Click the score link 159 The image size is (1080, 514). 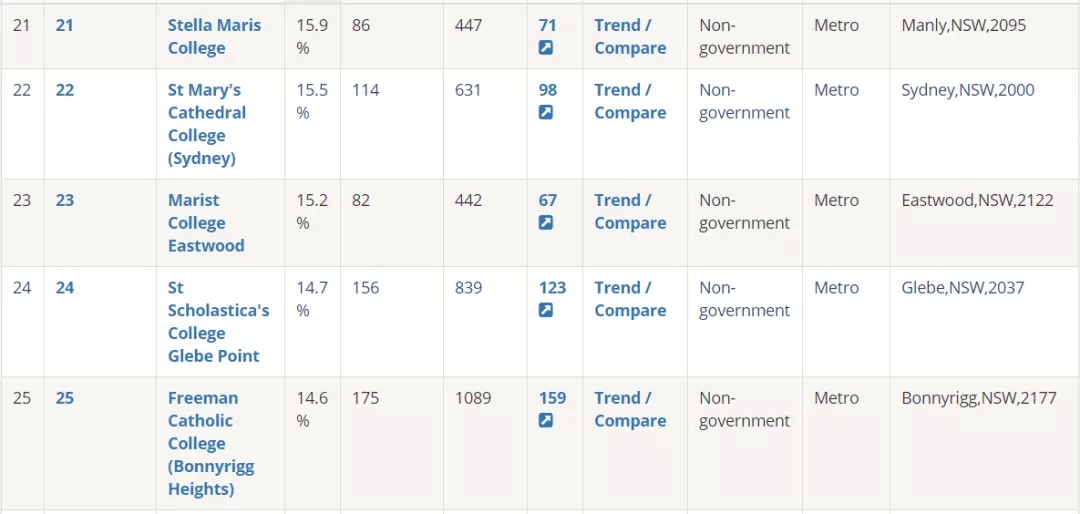click(552, 398)
